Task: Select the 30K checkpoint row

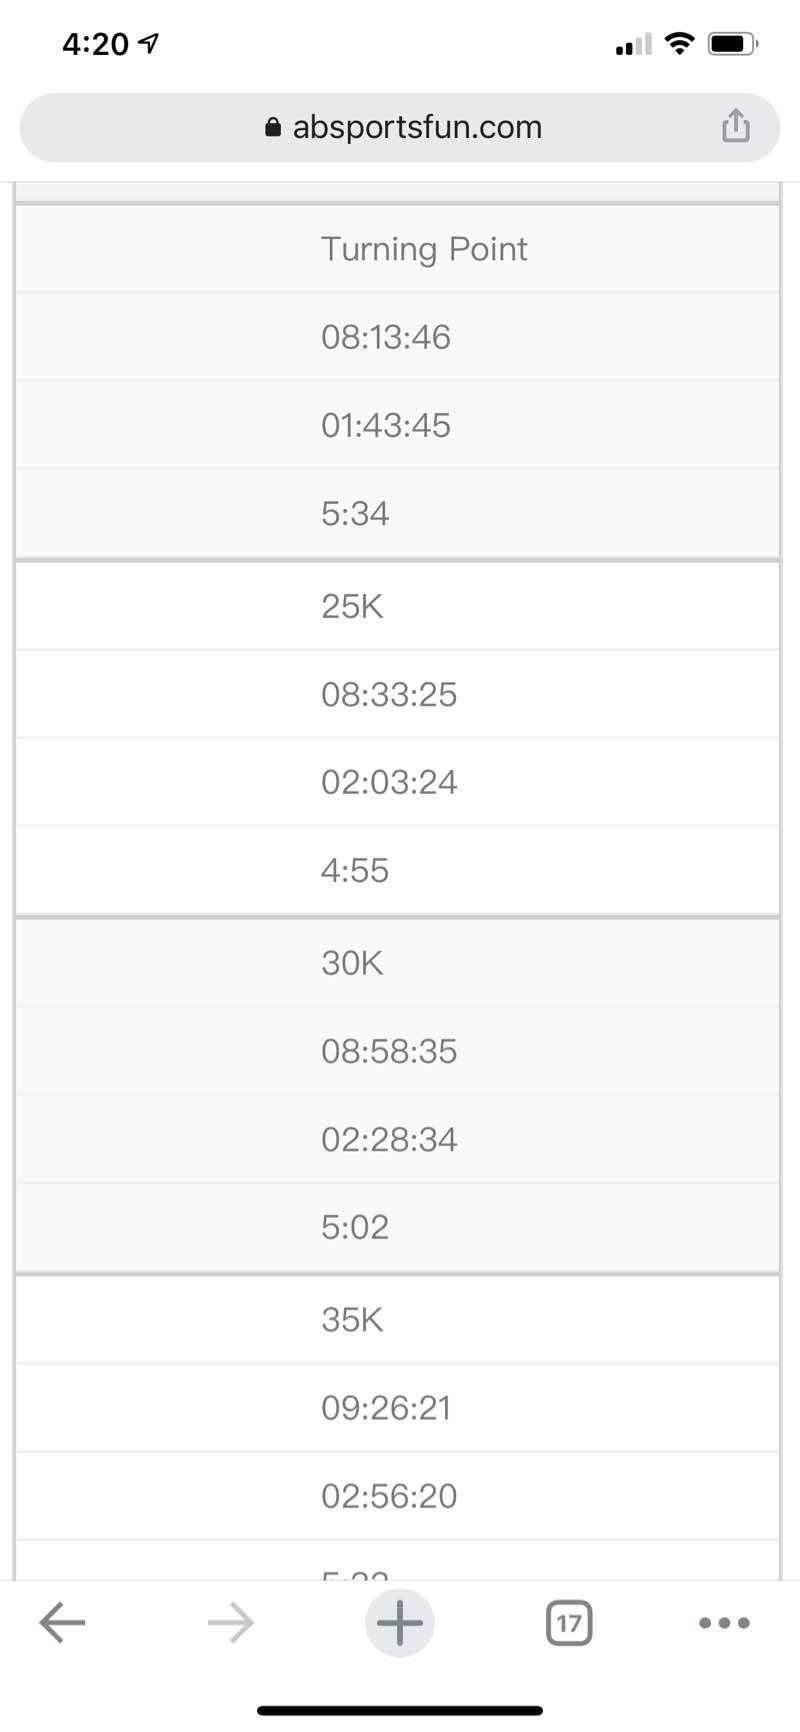Action: (352, 963)
